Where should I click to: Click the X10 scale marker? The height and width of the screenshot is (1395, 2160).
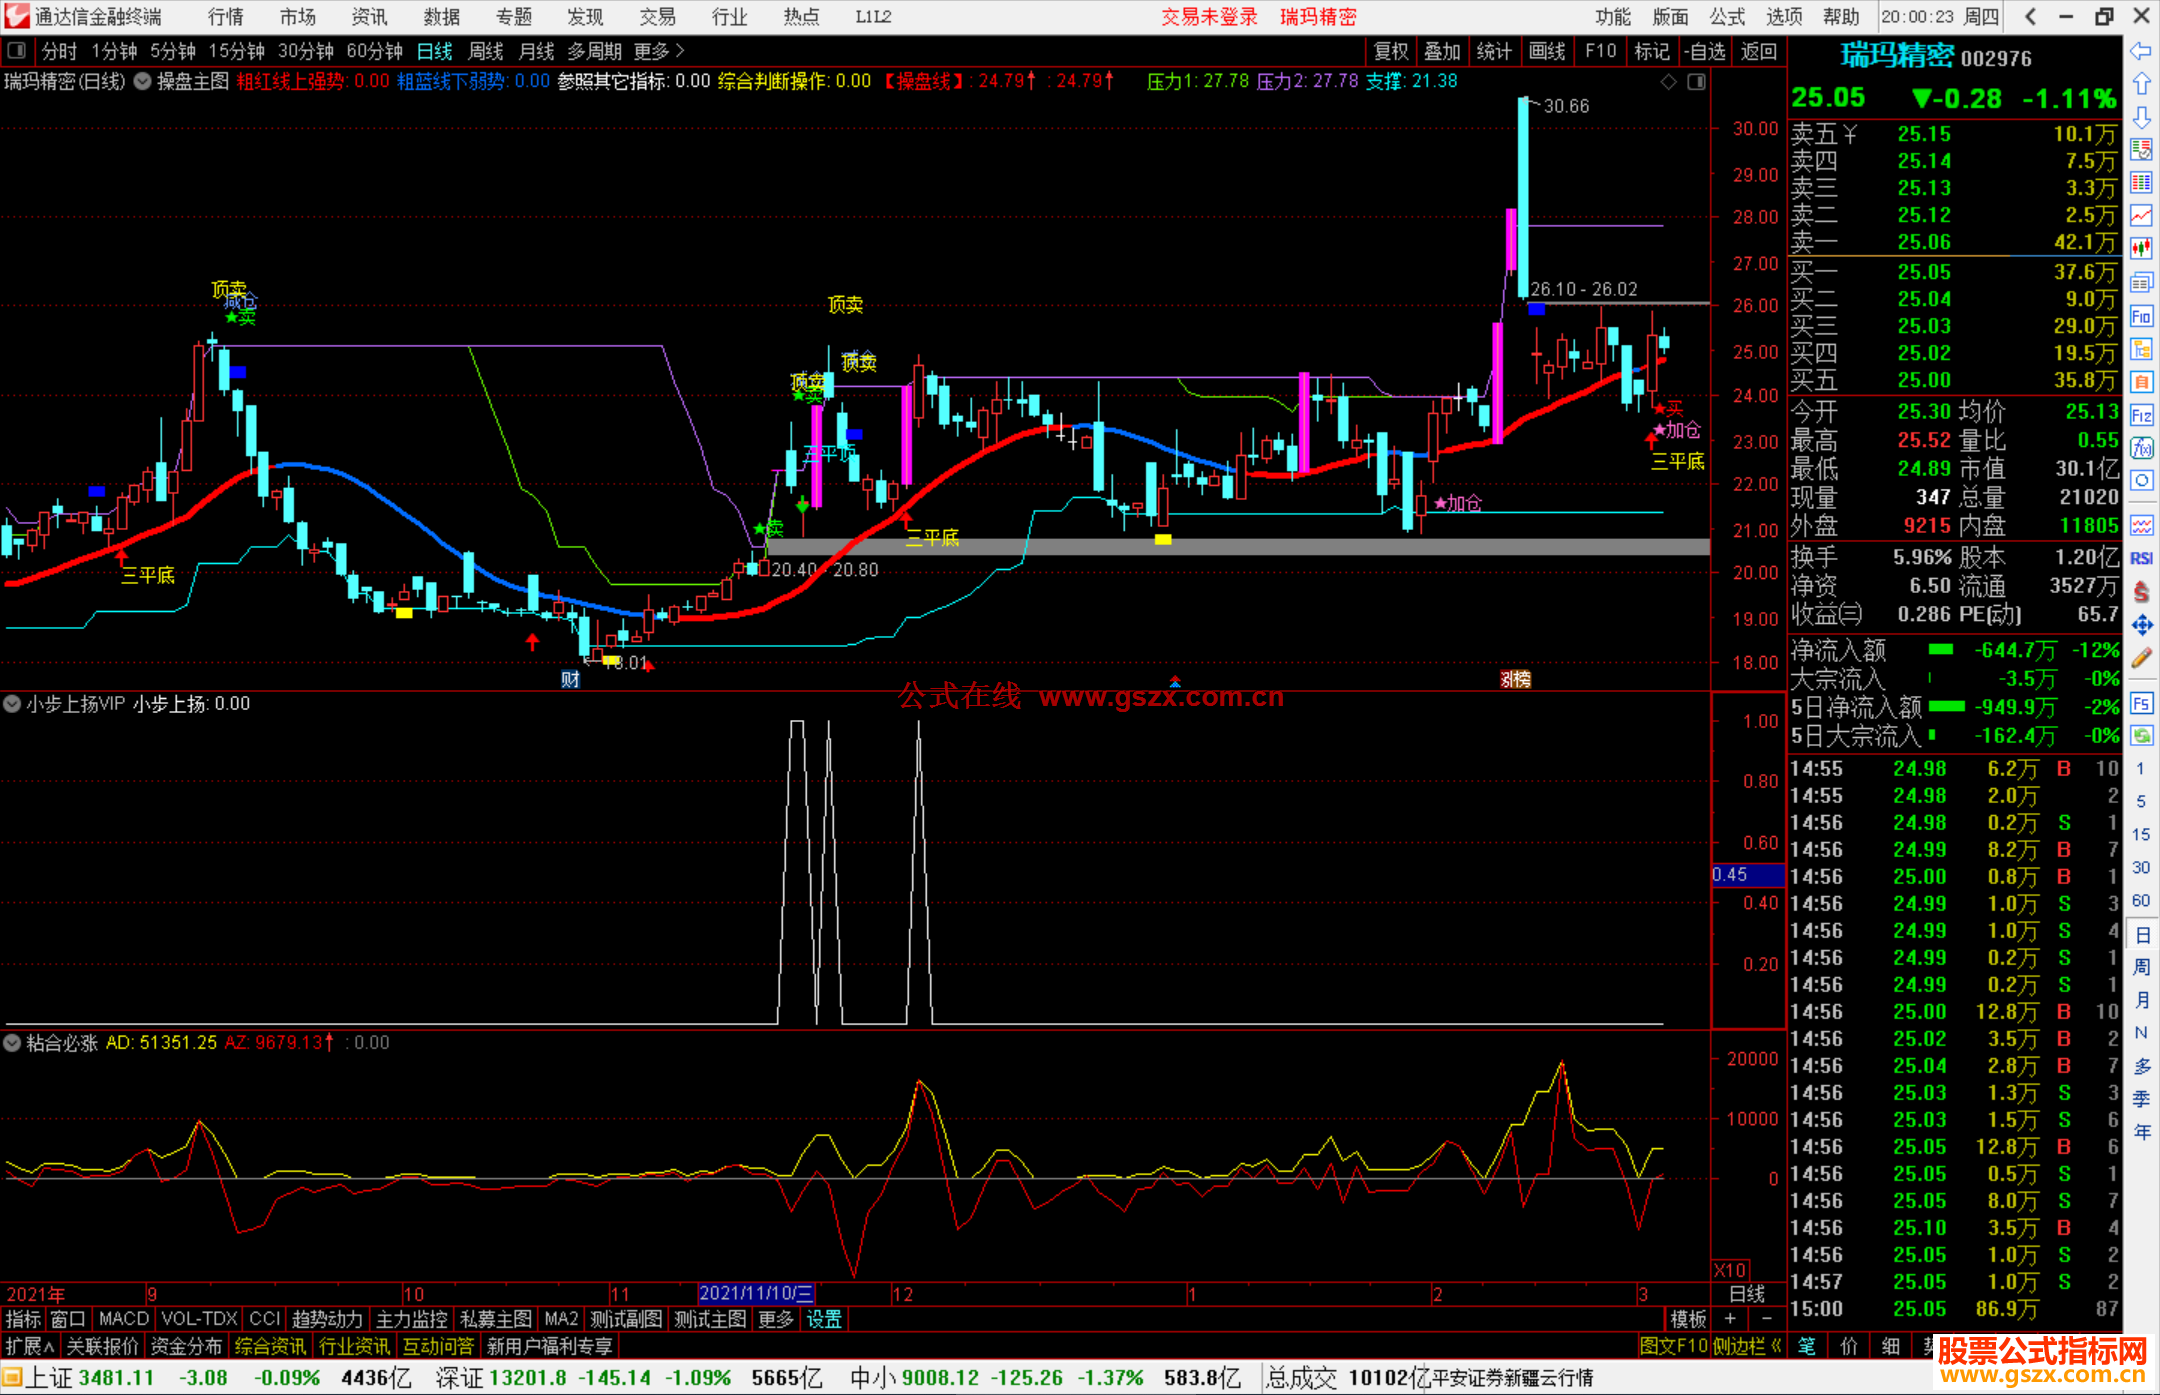pyautogui.click(x=1731, y=1270)
